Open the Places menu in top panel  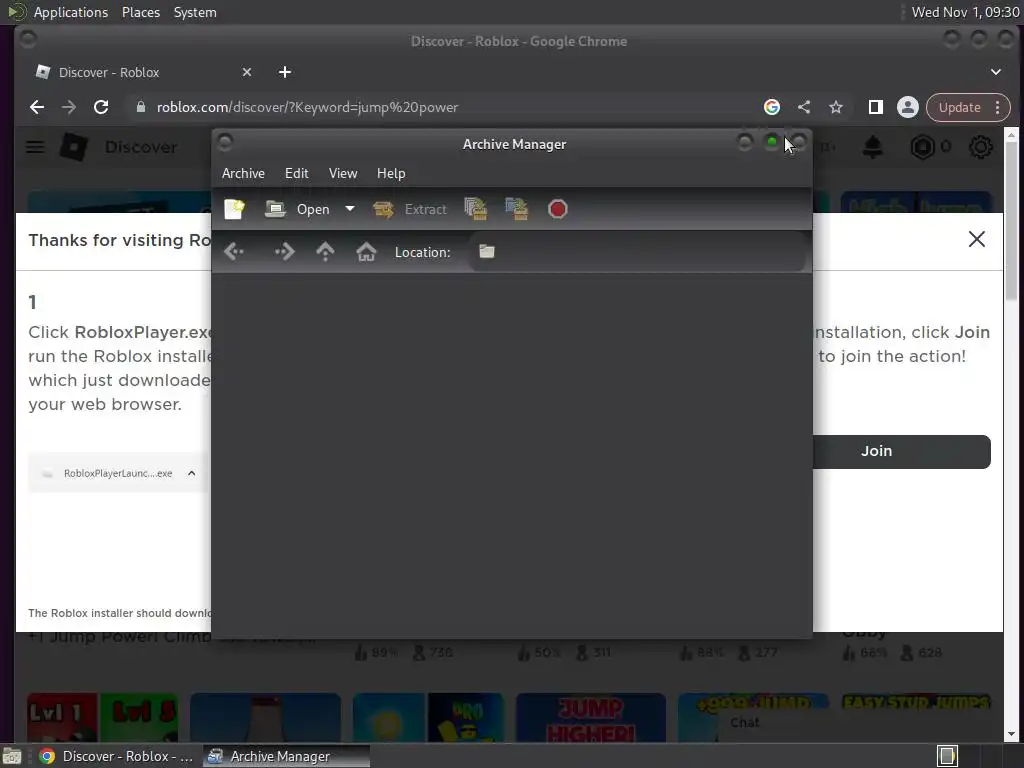(x=141, y=12)
